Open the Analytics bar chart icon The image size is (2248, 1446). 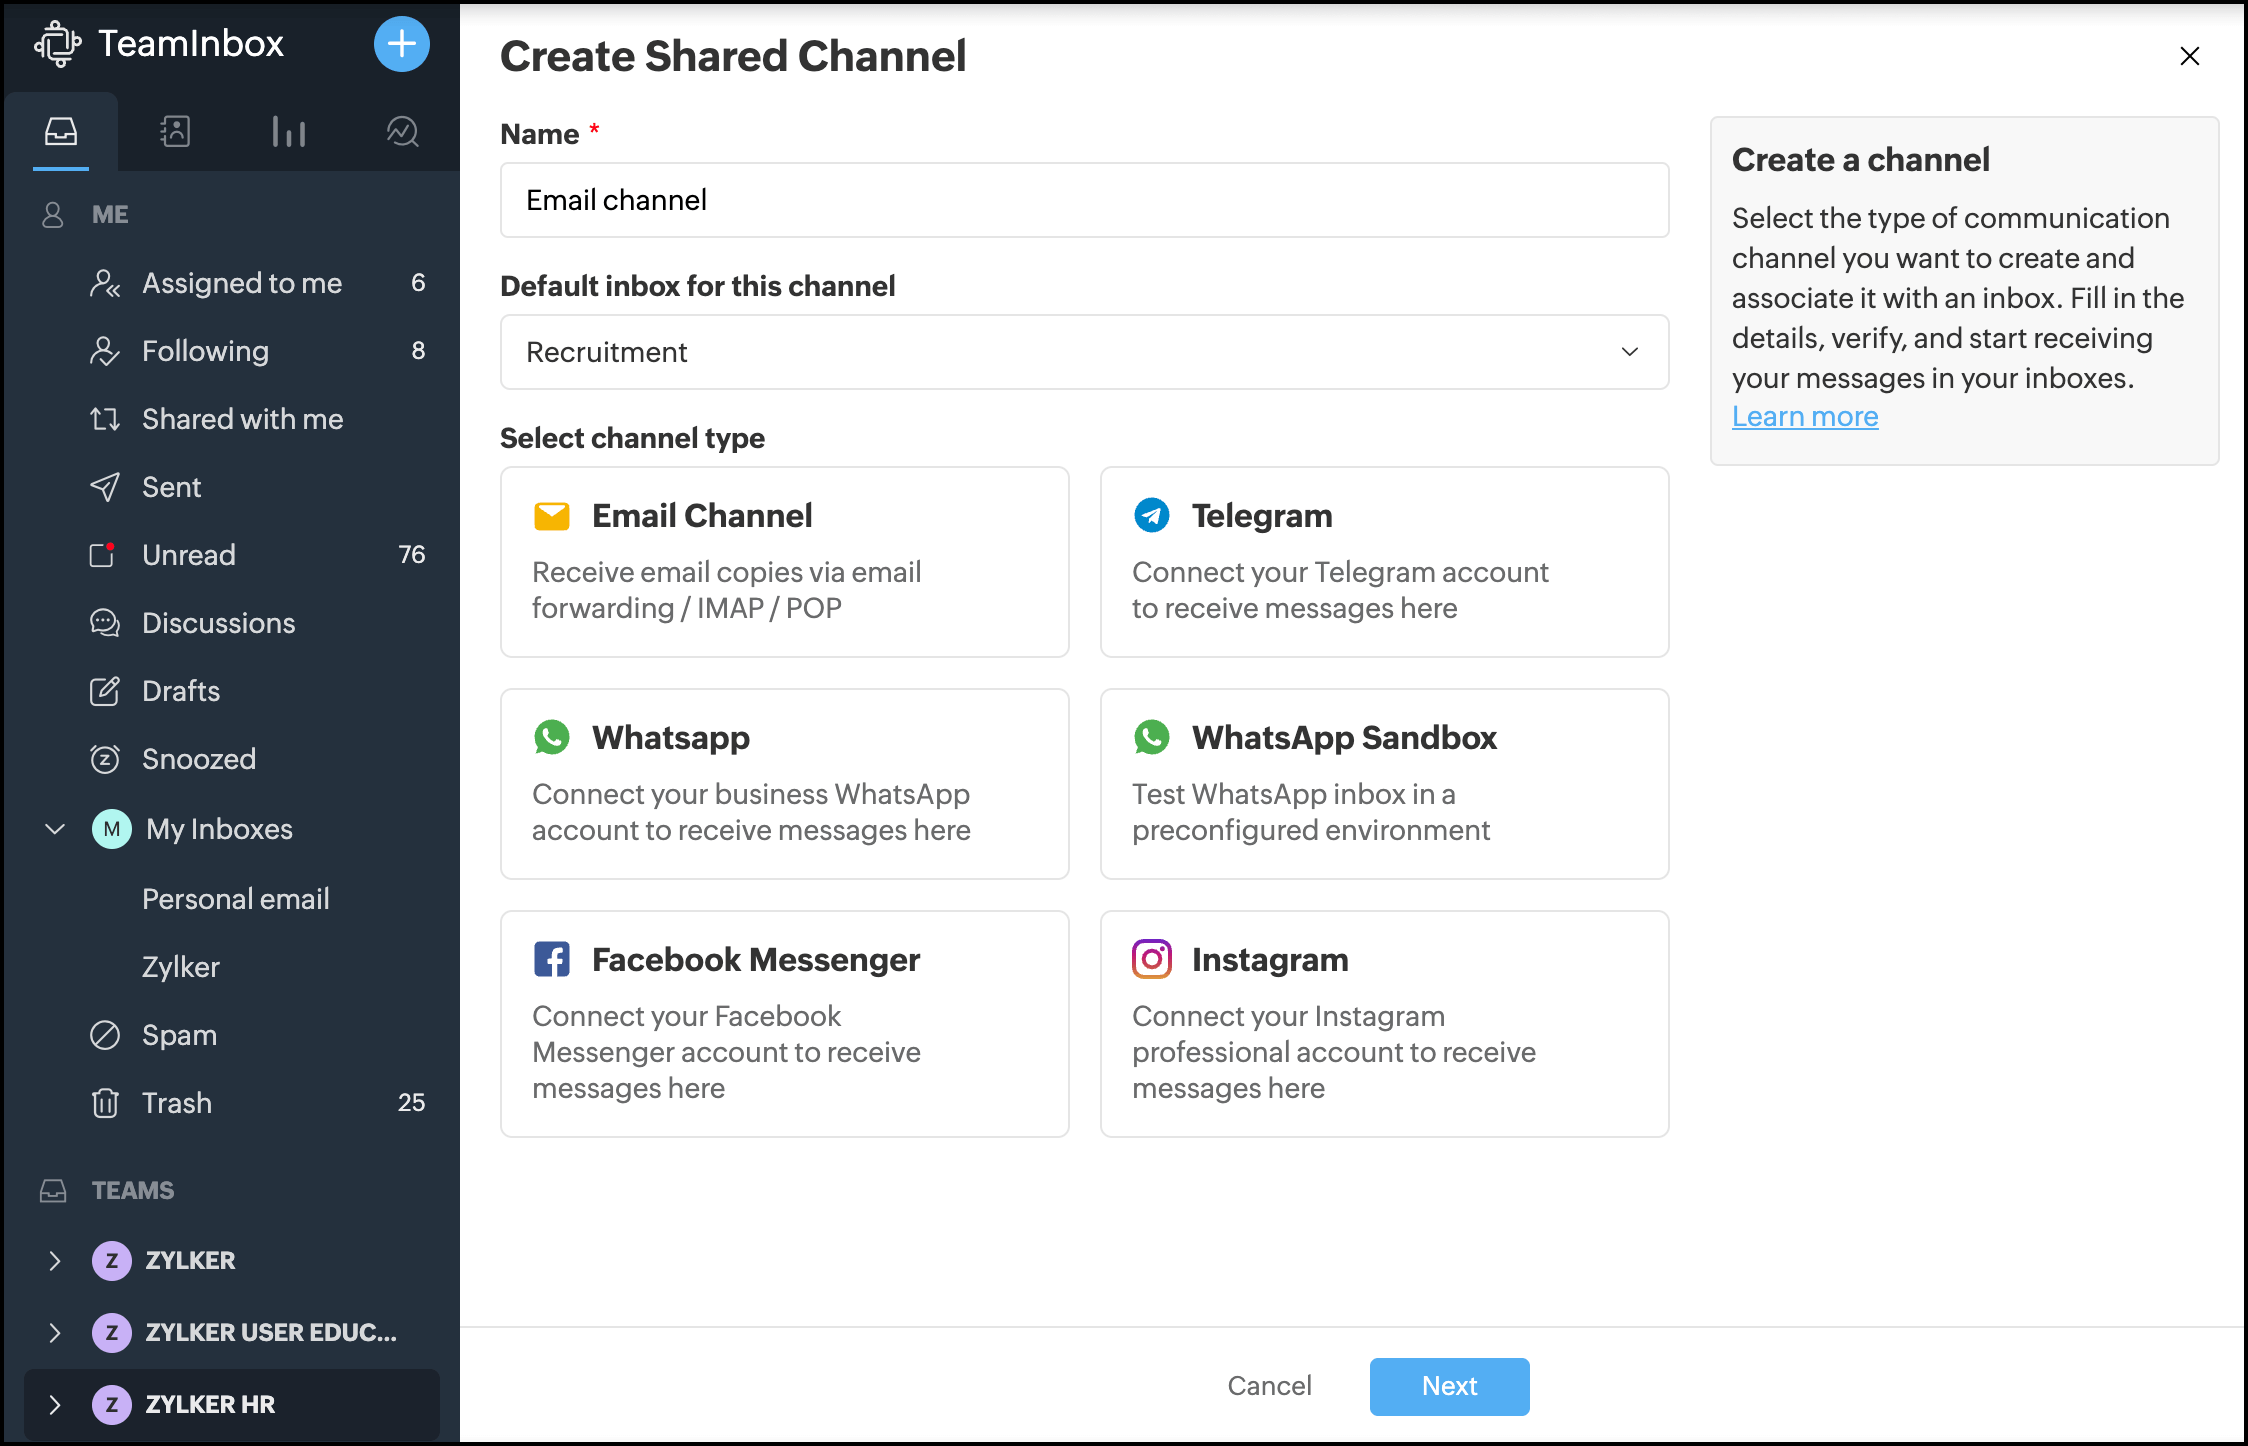pos(289,131)
